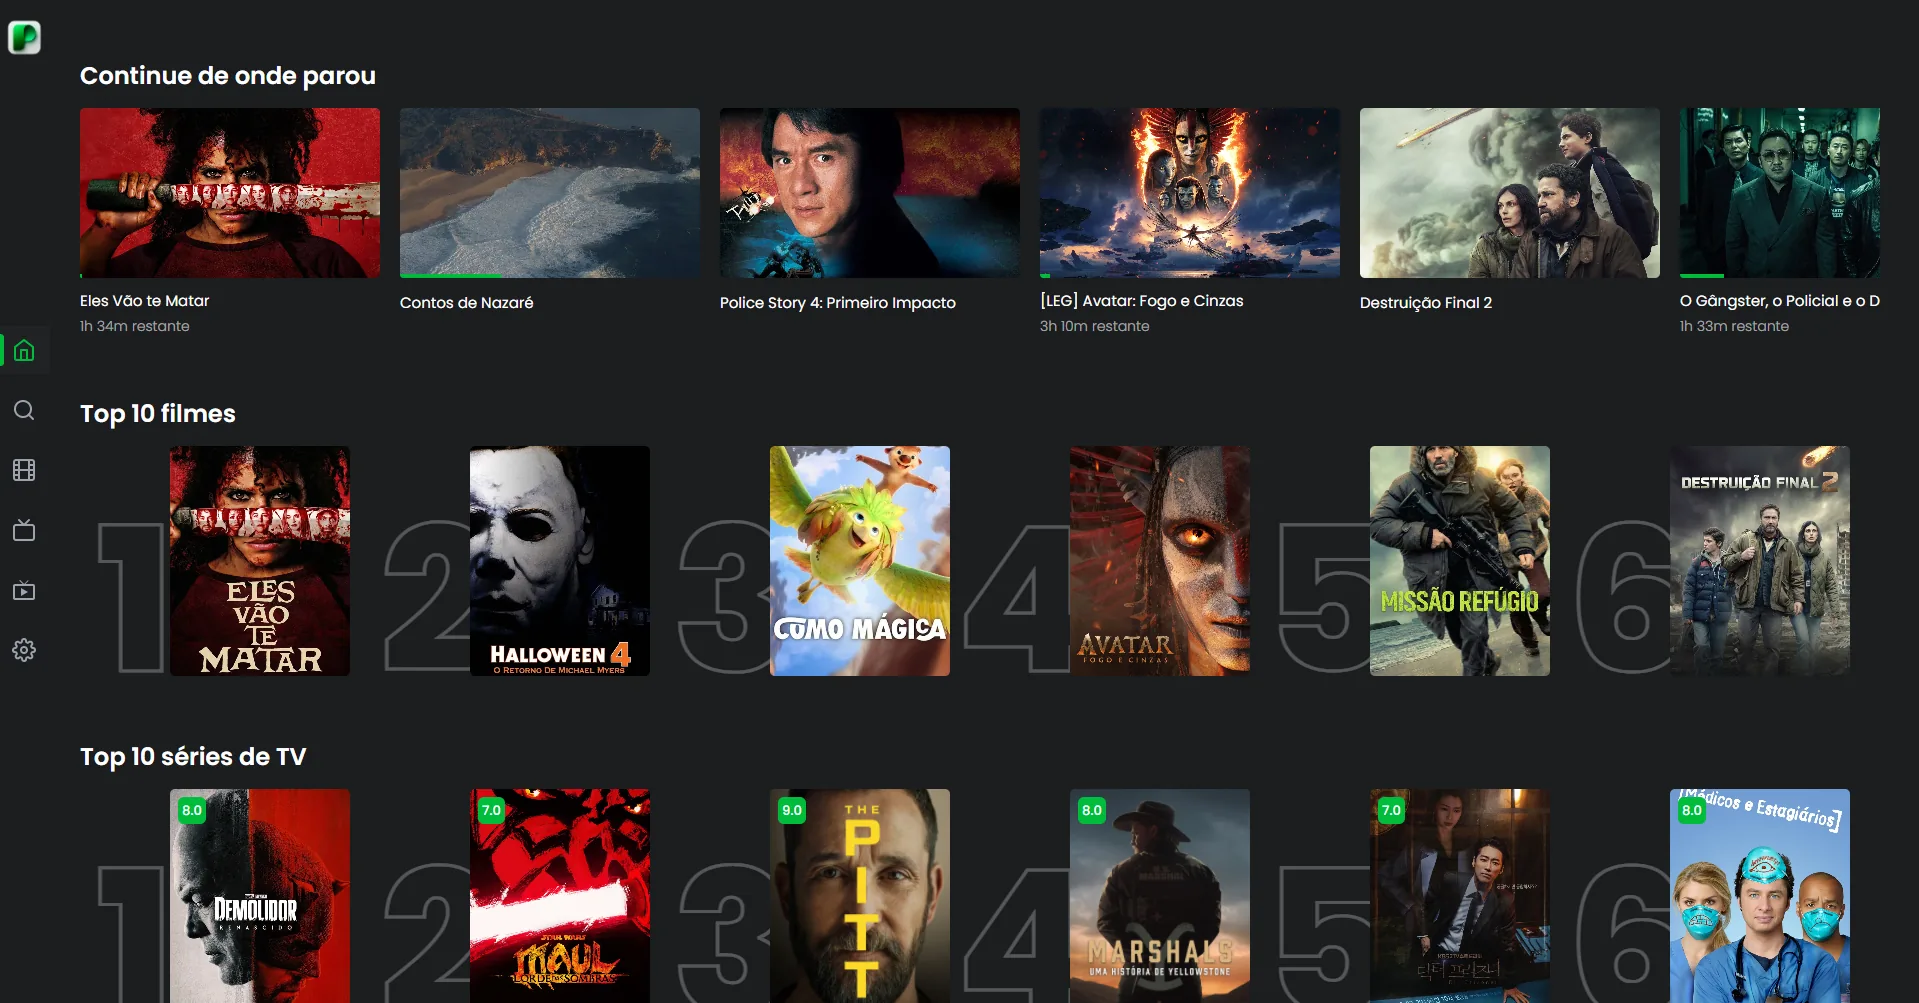Open The Pitt series poster
This screenshot has width=1919, height=1003.
point(860,896)
